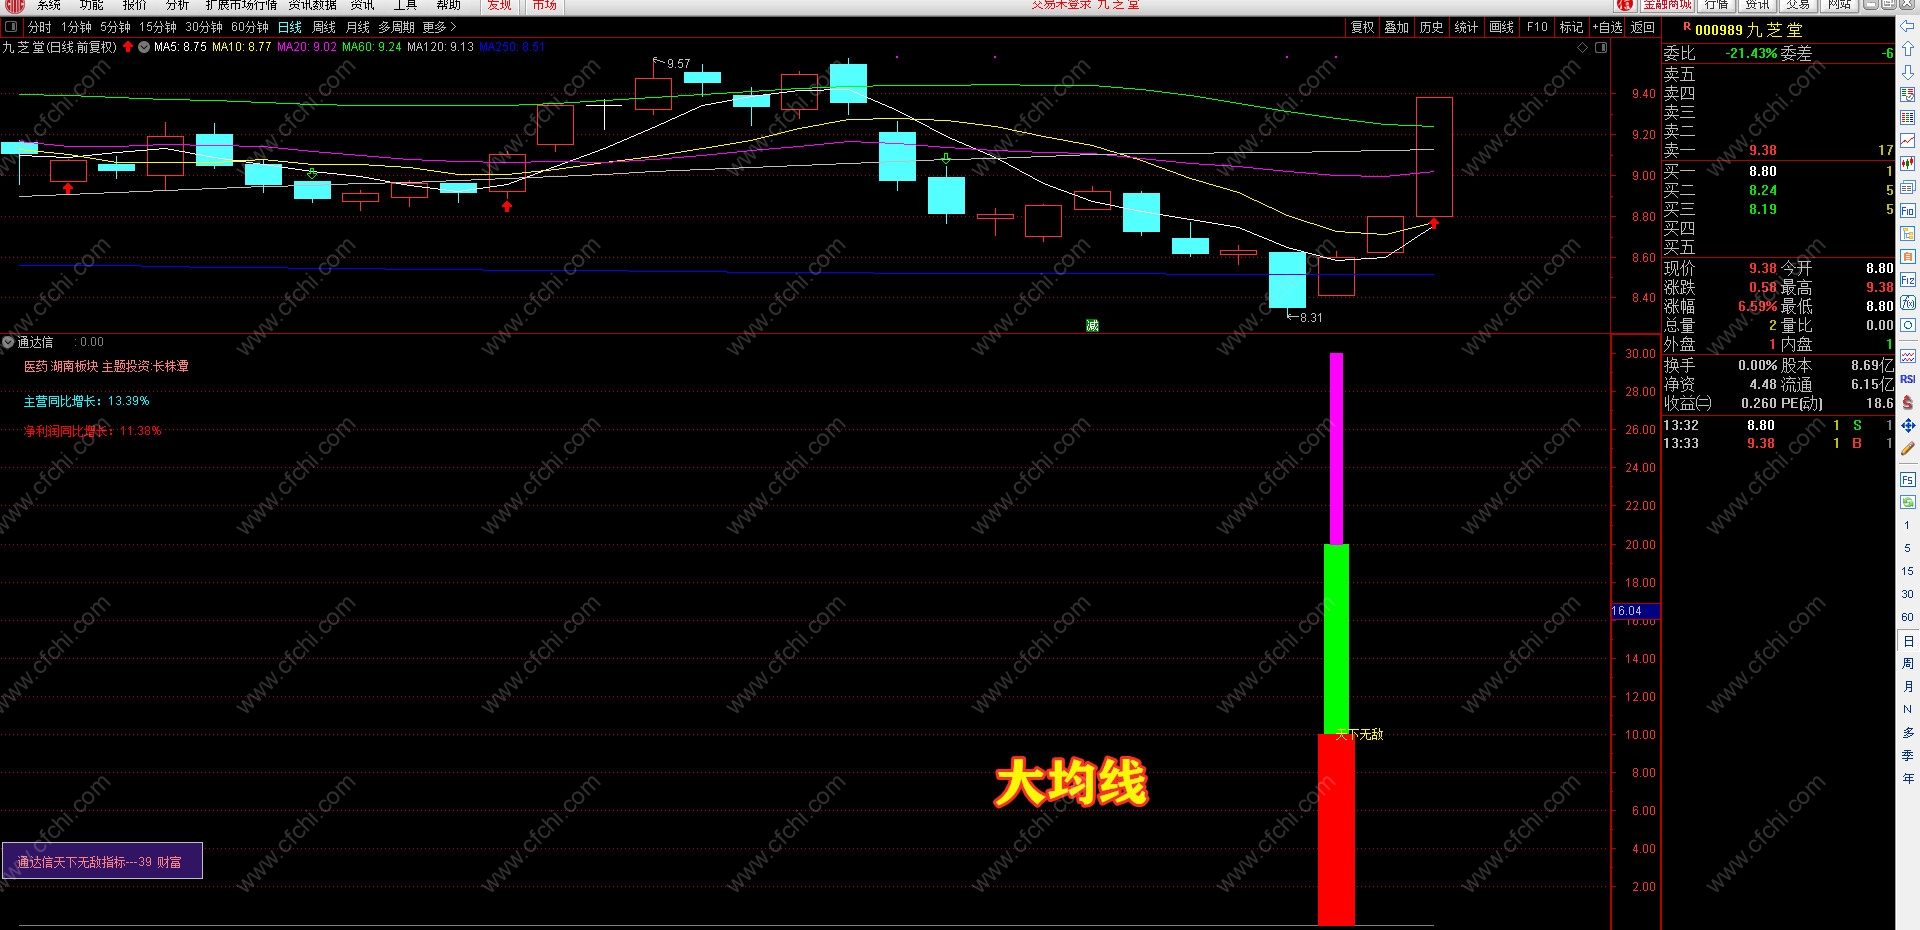
Task: Click the 减 marker under the price chart
Action: (x=1092, y=325)
